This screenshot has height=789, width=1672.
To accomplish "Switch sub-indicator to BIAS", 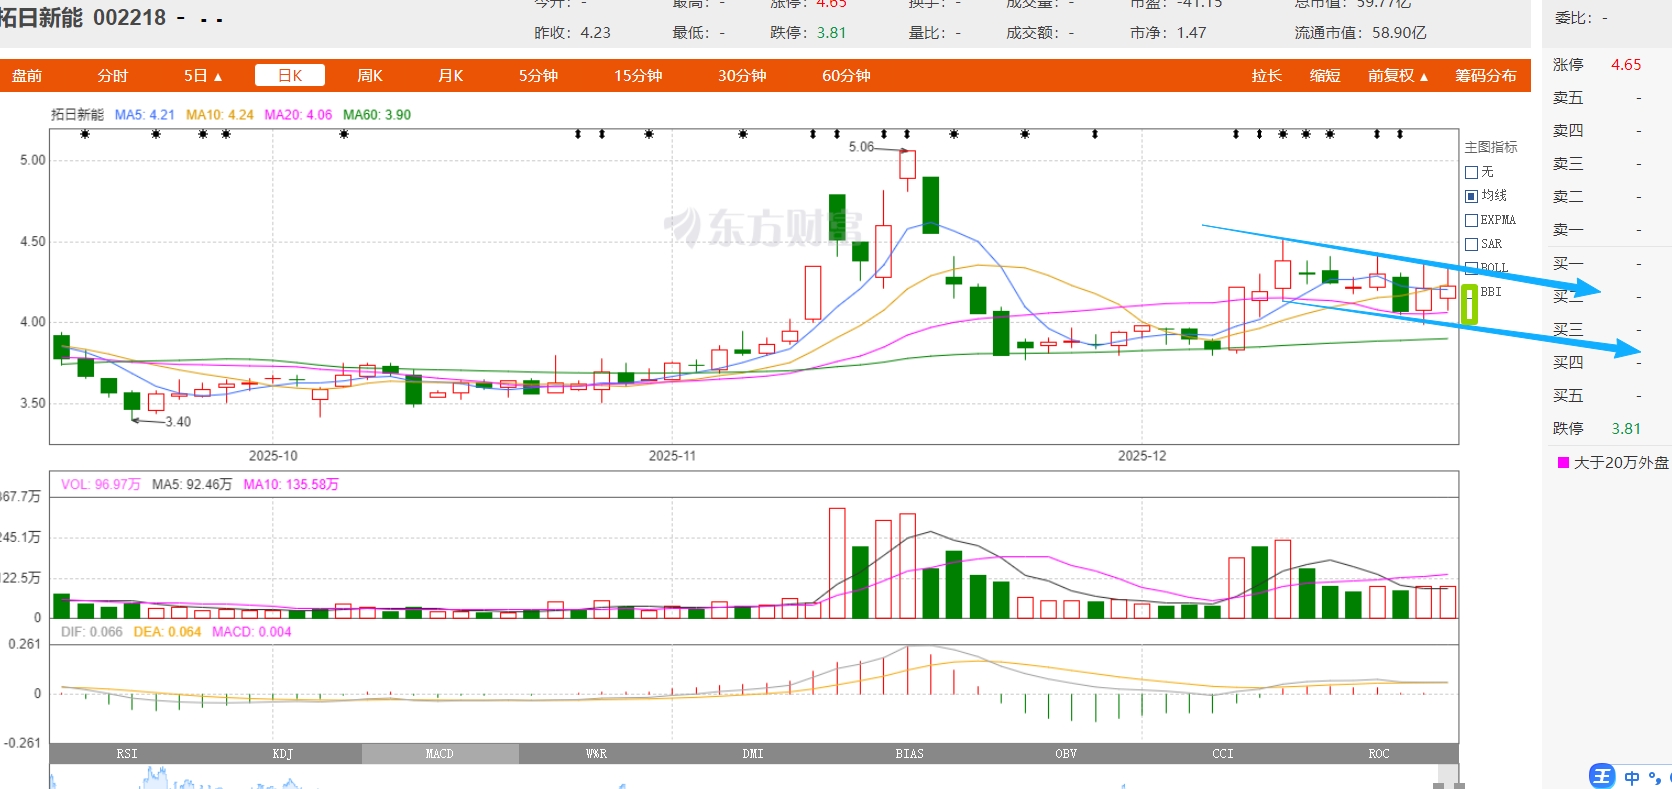I will [x=910, y=754].
